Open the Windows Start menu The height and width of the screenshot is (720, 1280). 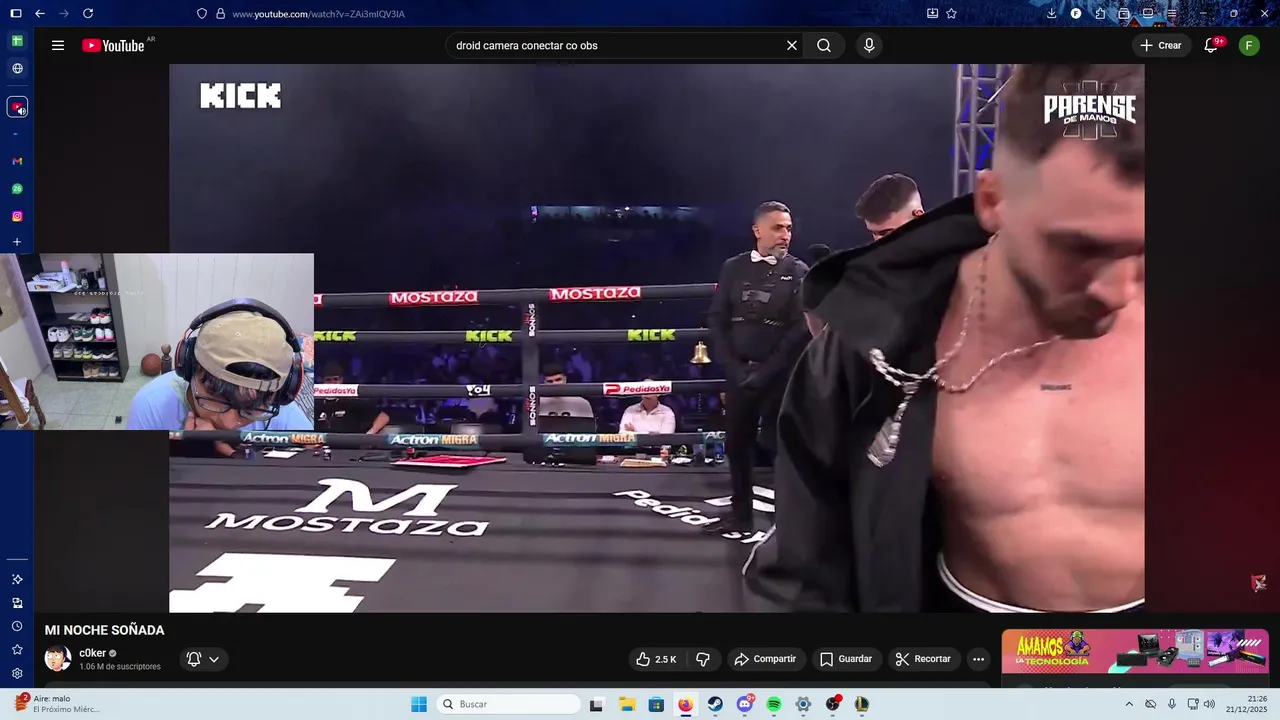point(419,704)
